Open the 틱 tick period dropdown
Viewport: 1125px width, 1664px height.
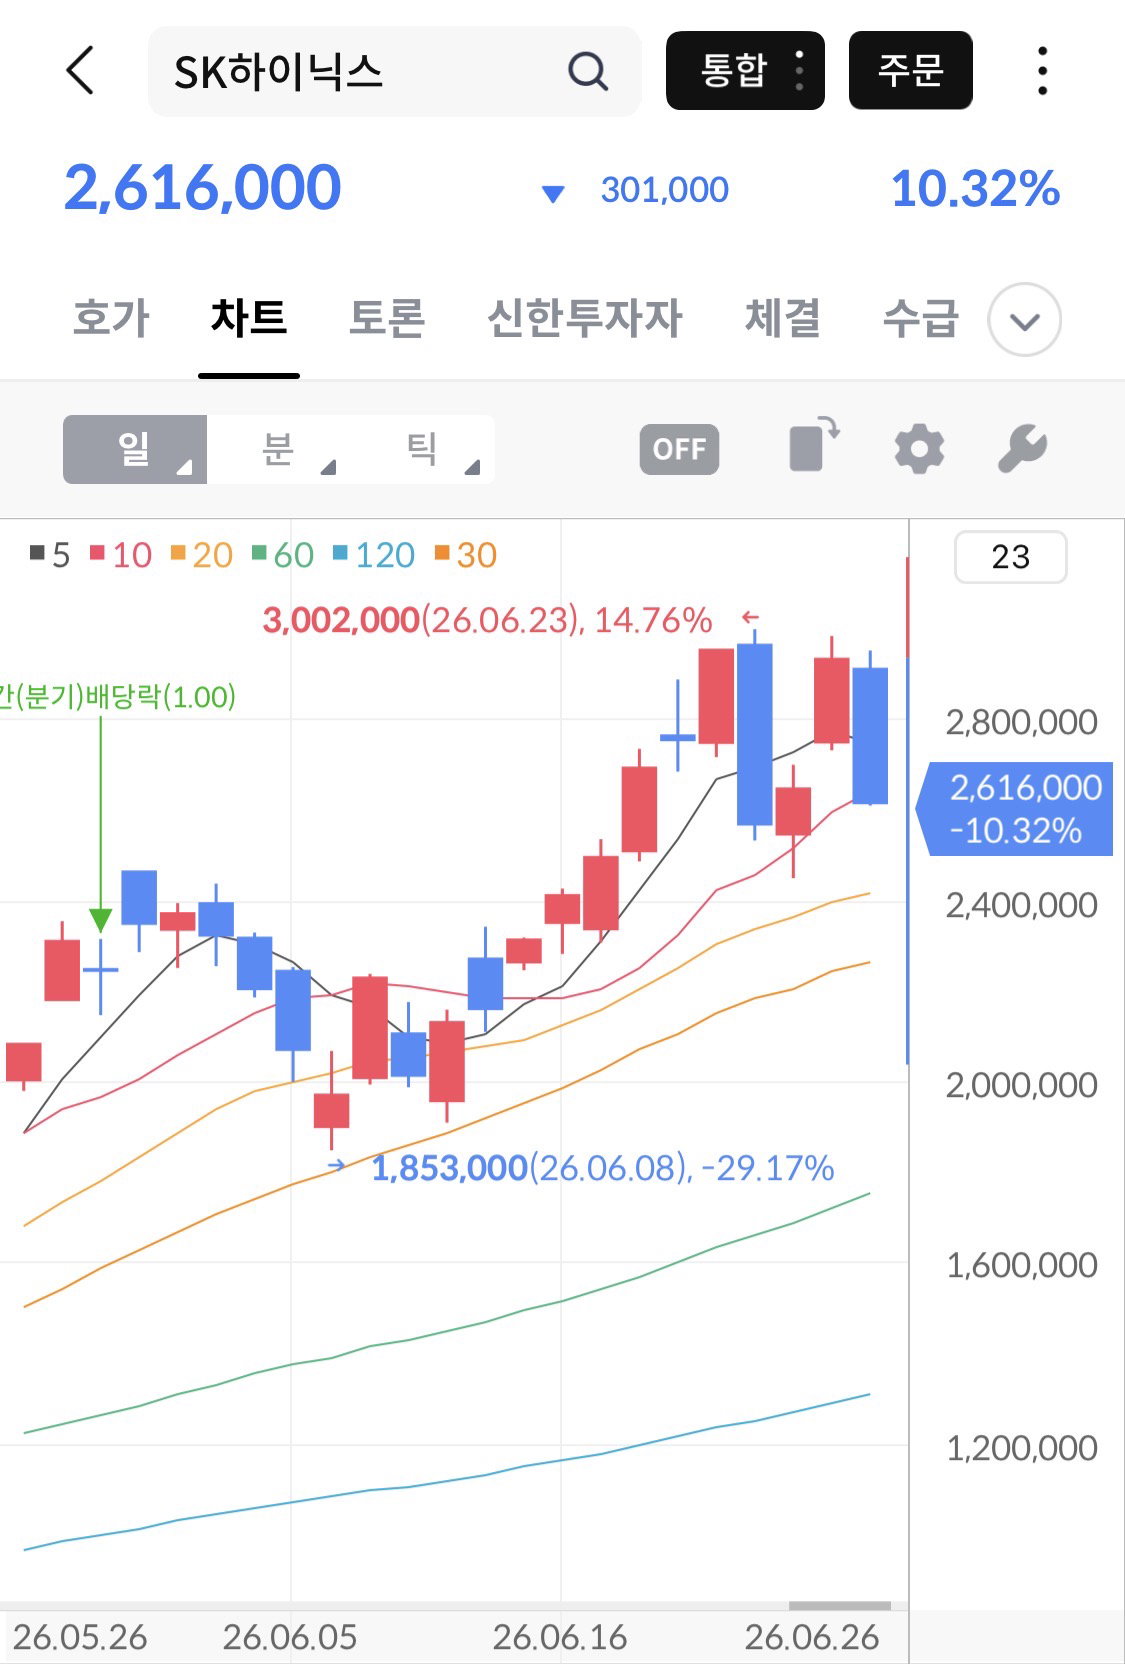point(423,450)
